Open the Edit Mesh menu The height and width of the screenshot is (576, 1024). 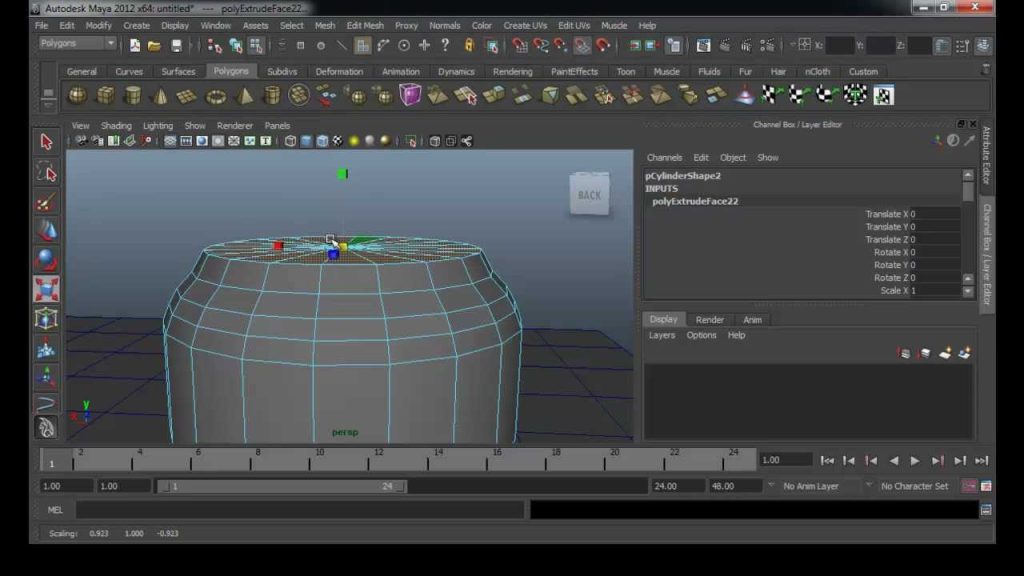coord(365,25)
